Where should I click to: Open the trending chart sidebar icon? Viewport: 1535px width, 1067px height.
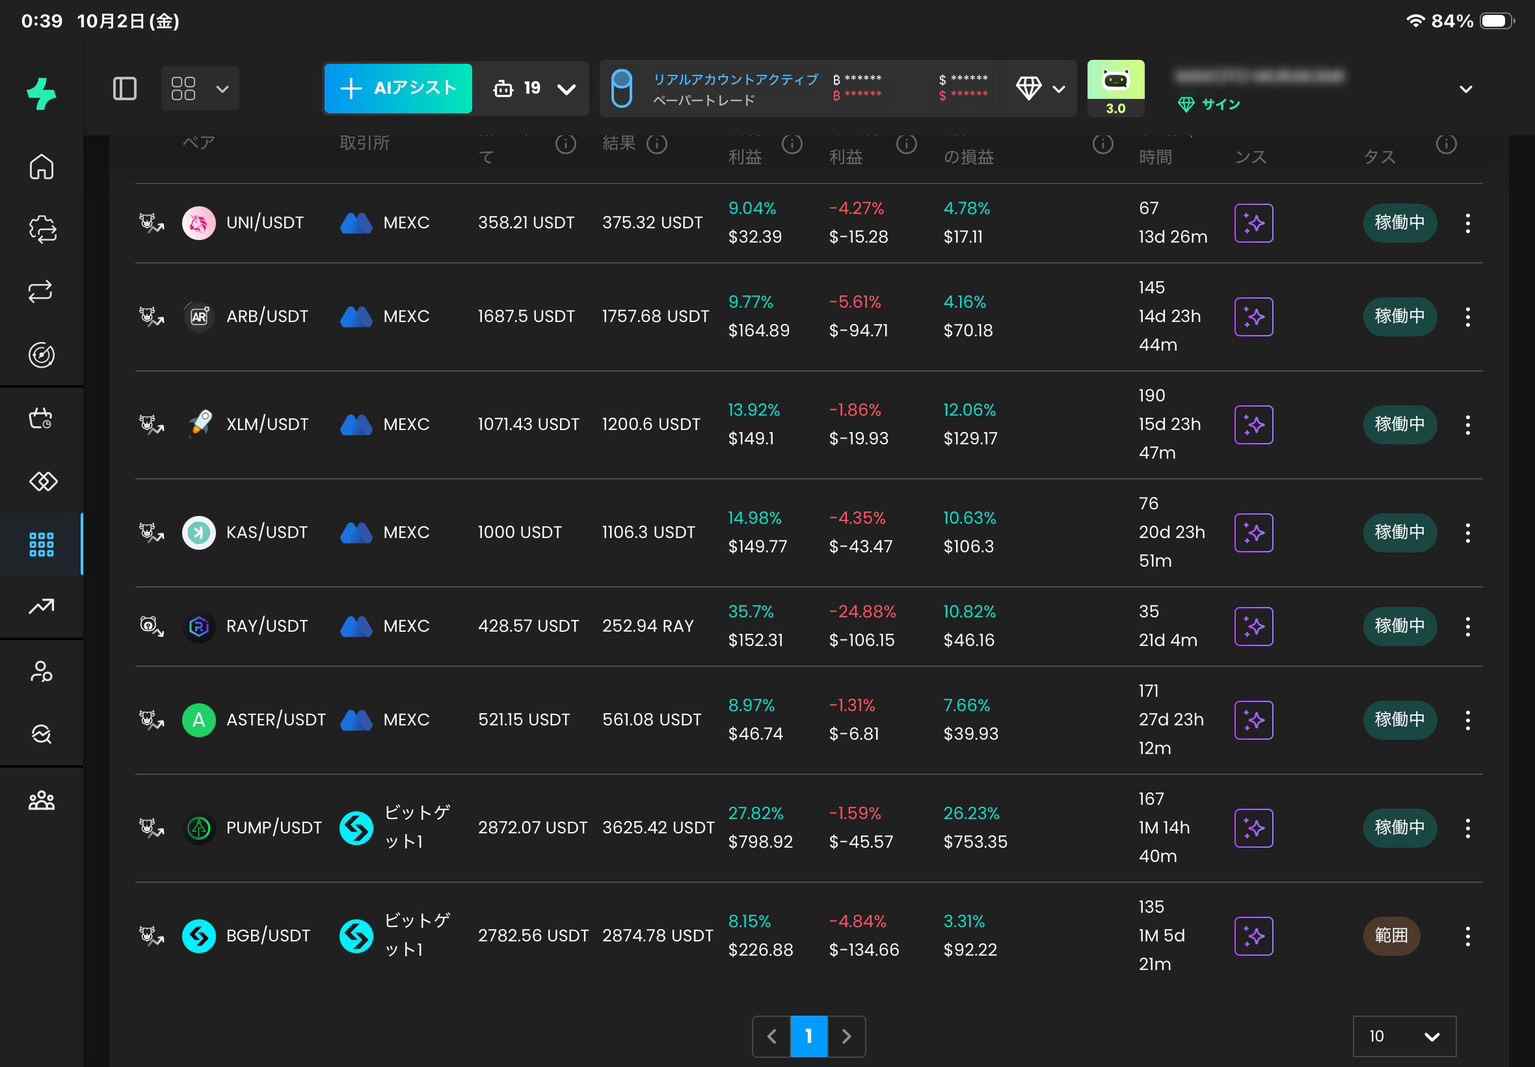pyautogui.click(x=41, y=606)
